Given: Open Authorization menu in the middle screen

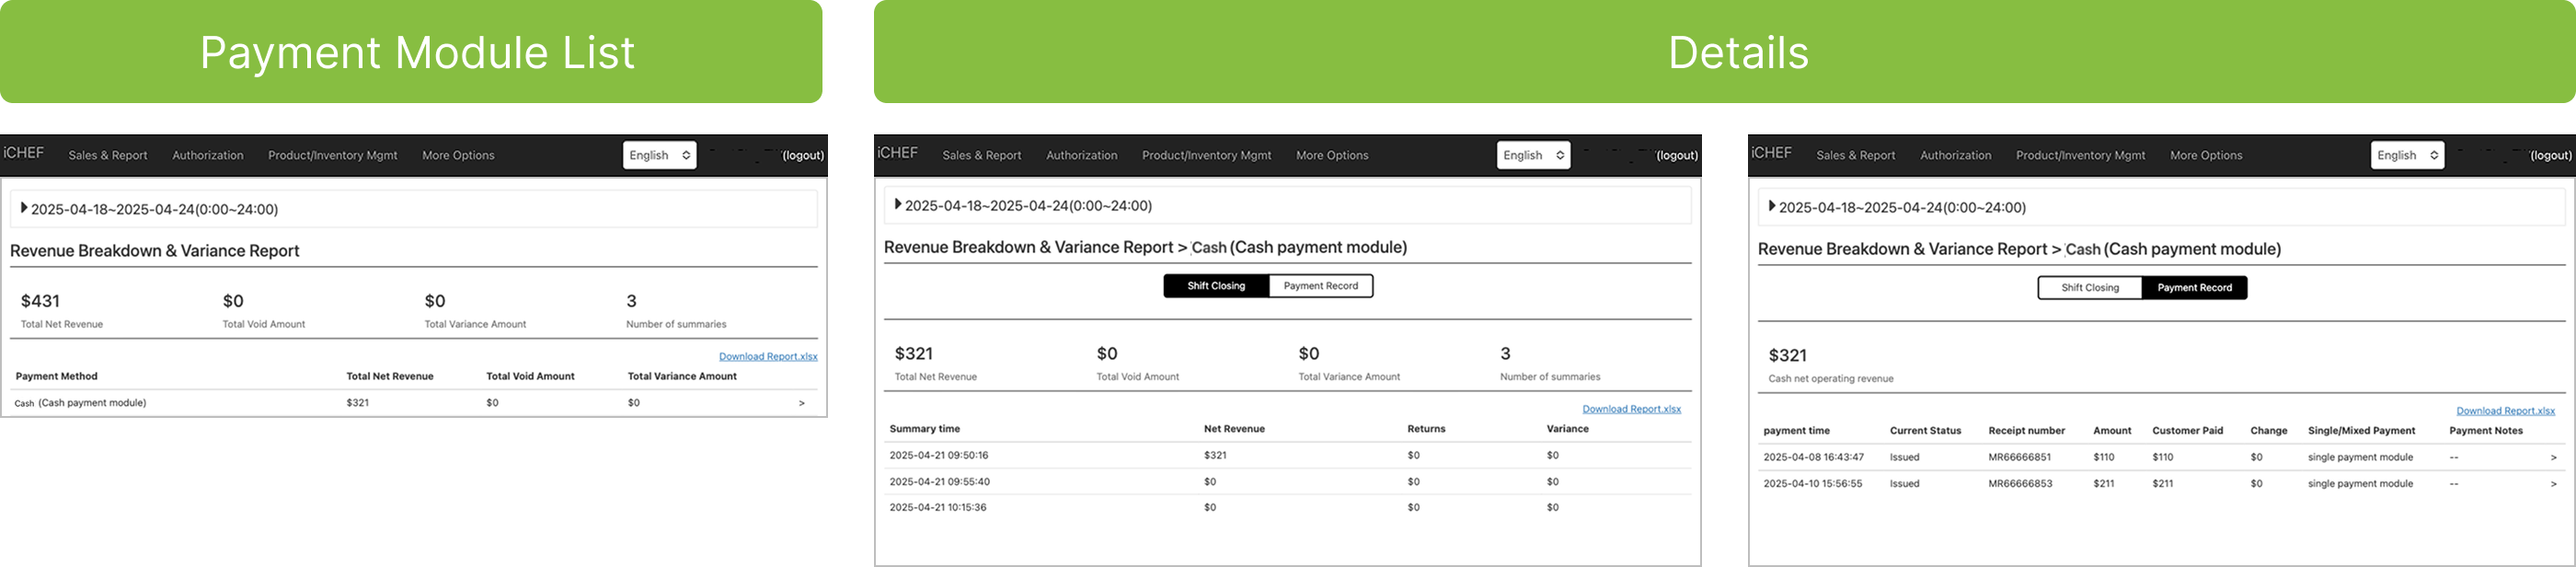Looking at the screenshot, I should point(1081,155).
